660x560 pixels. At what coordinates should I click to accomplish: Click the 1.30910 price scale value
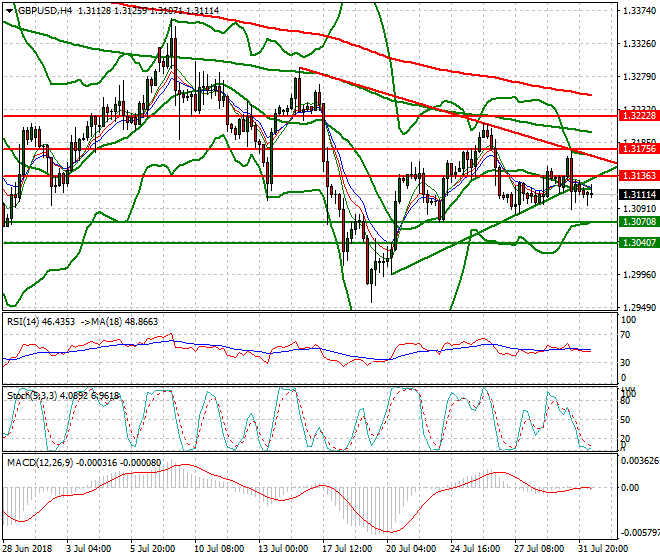[x=639, y=209]
